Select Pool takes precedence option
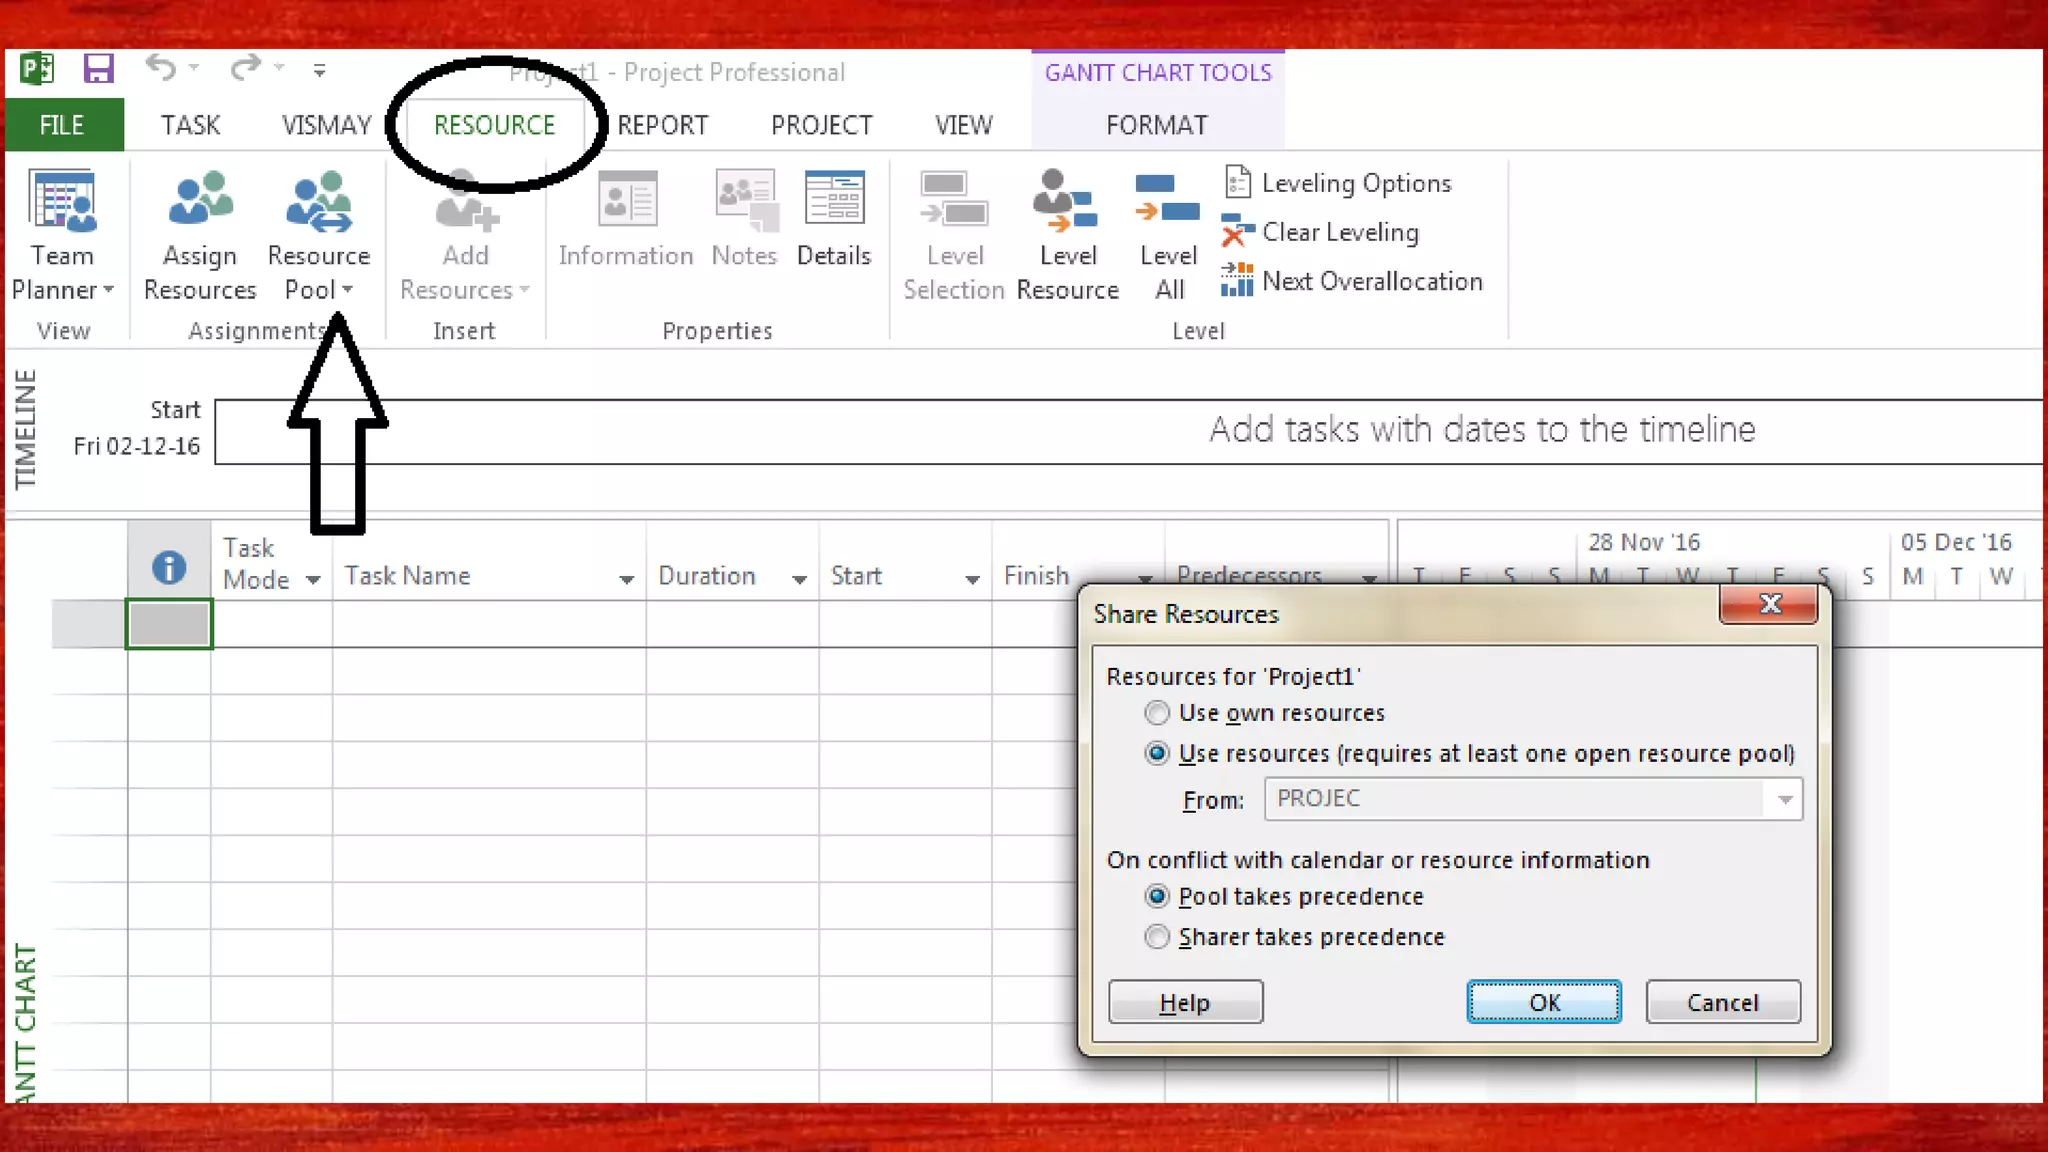Screen dimensions: 2048x1152 (1157, 896)
